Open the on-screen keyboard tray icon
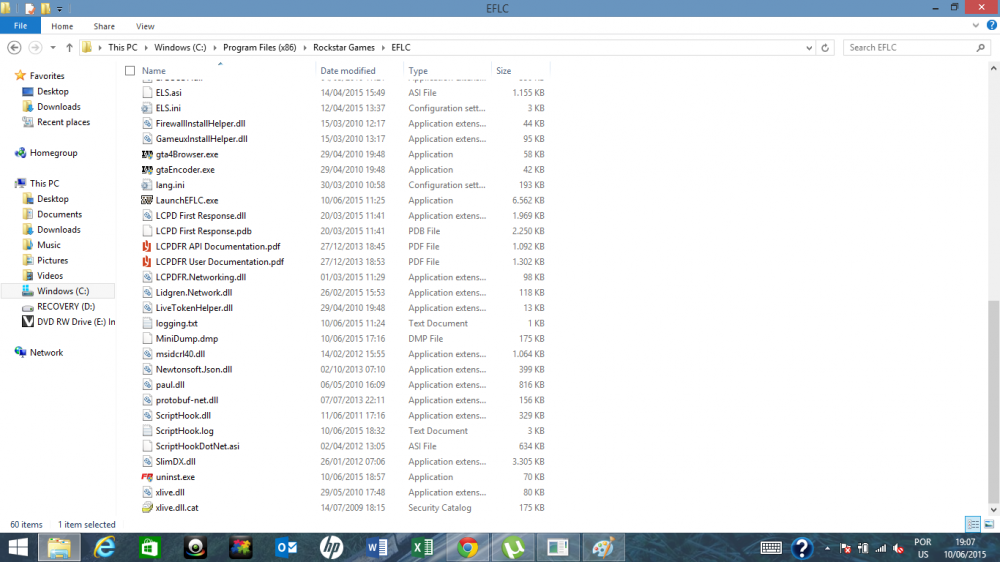 click(x=771, y=548)
